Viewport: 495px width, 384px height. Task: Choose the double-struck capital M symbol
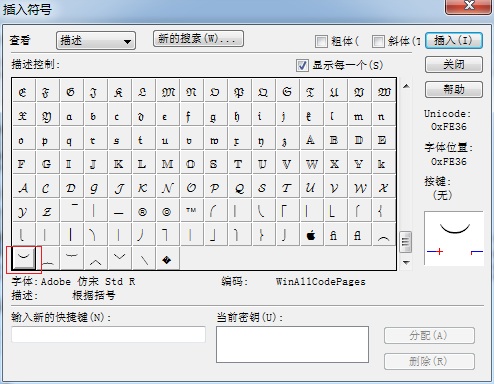coord(167,164)
